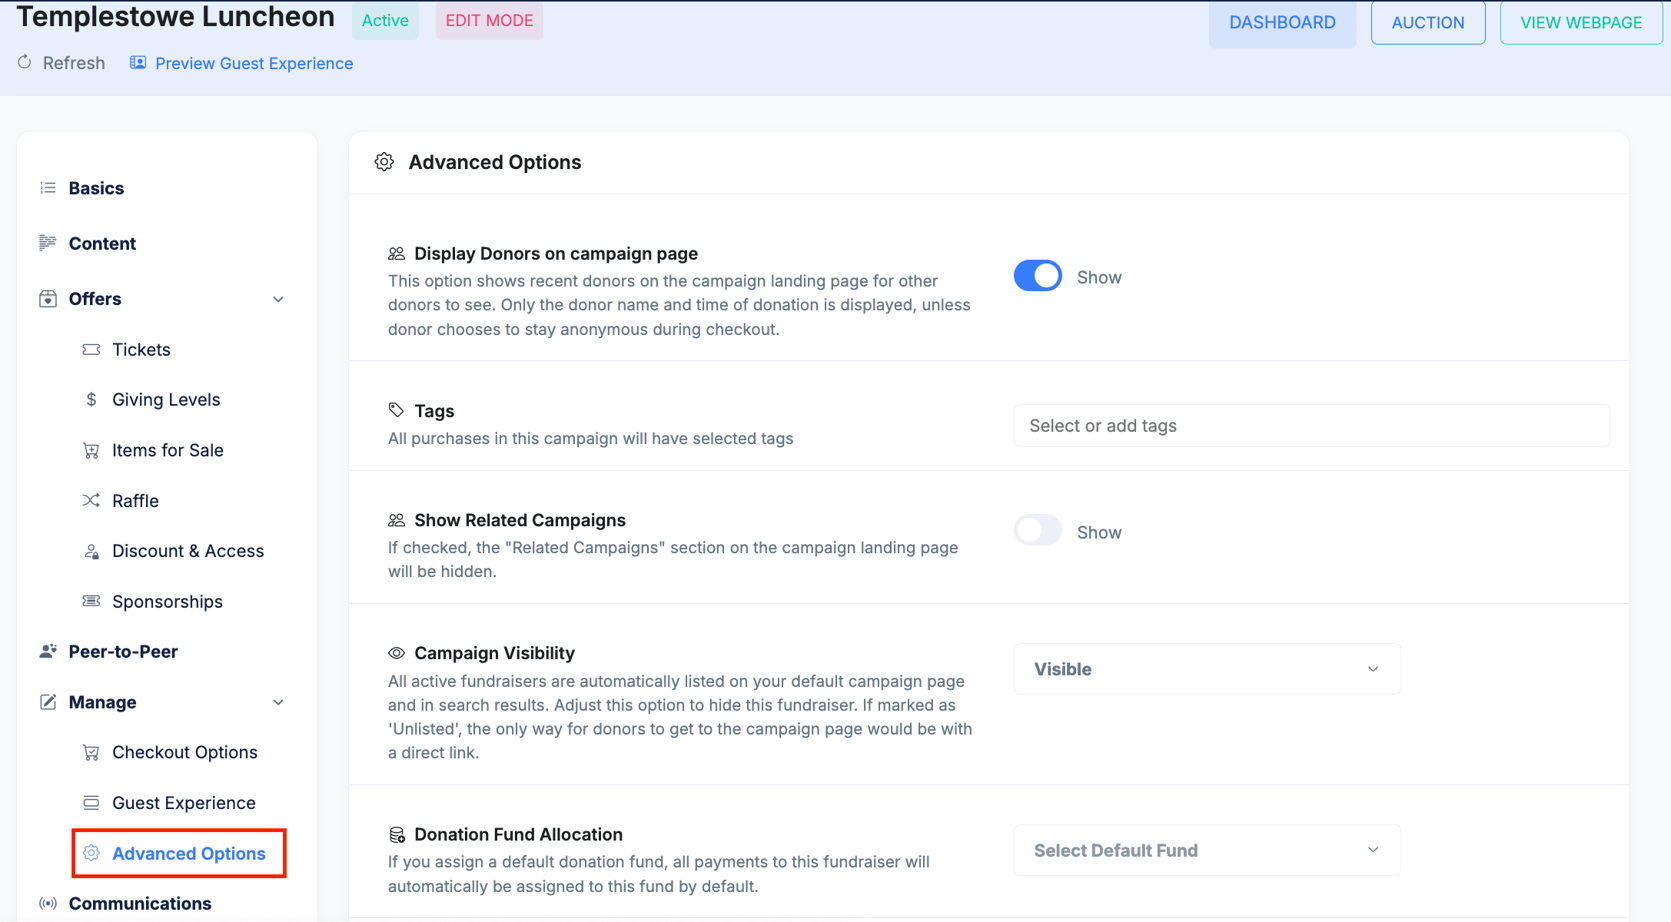Screen dimensions: 1671x922
Task: Collapse the Manage section chevron
Action: click(278, 702)
